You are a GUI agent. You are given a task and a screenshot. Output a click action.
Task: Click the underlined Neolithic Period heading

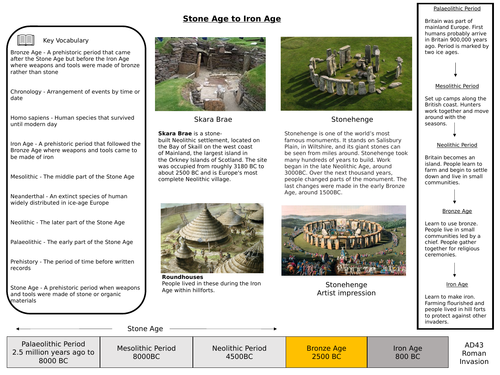click(457, 145)
